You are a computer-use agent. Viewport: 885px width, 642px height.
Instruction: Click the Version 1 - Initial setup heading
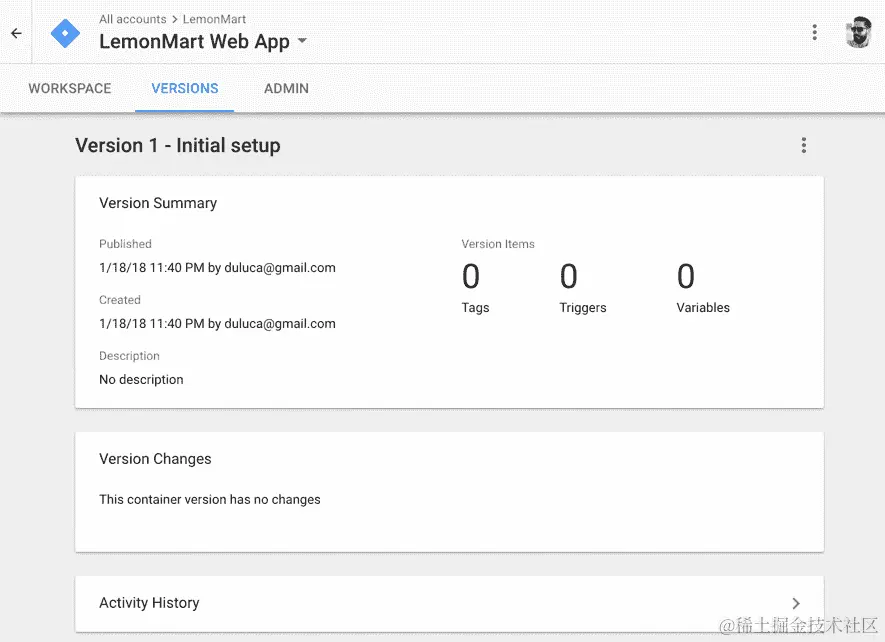[178, 146]
